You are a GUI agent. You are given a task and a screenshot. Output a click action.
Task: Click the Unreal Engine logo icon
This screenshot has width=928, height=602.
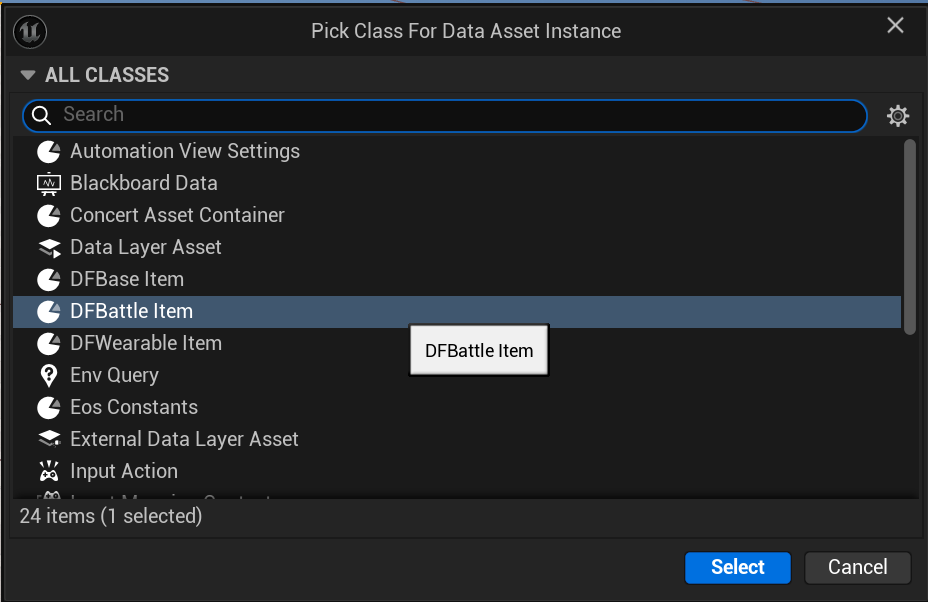click(28, 32)
